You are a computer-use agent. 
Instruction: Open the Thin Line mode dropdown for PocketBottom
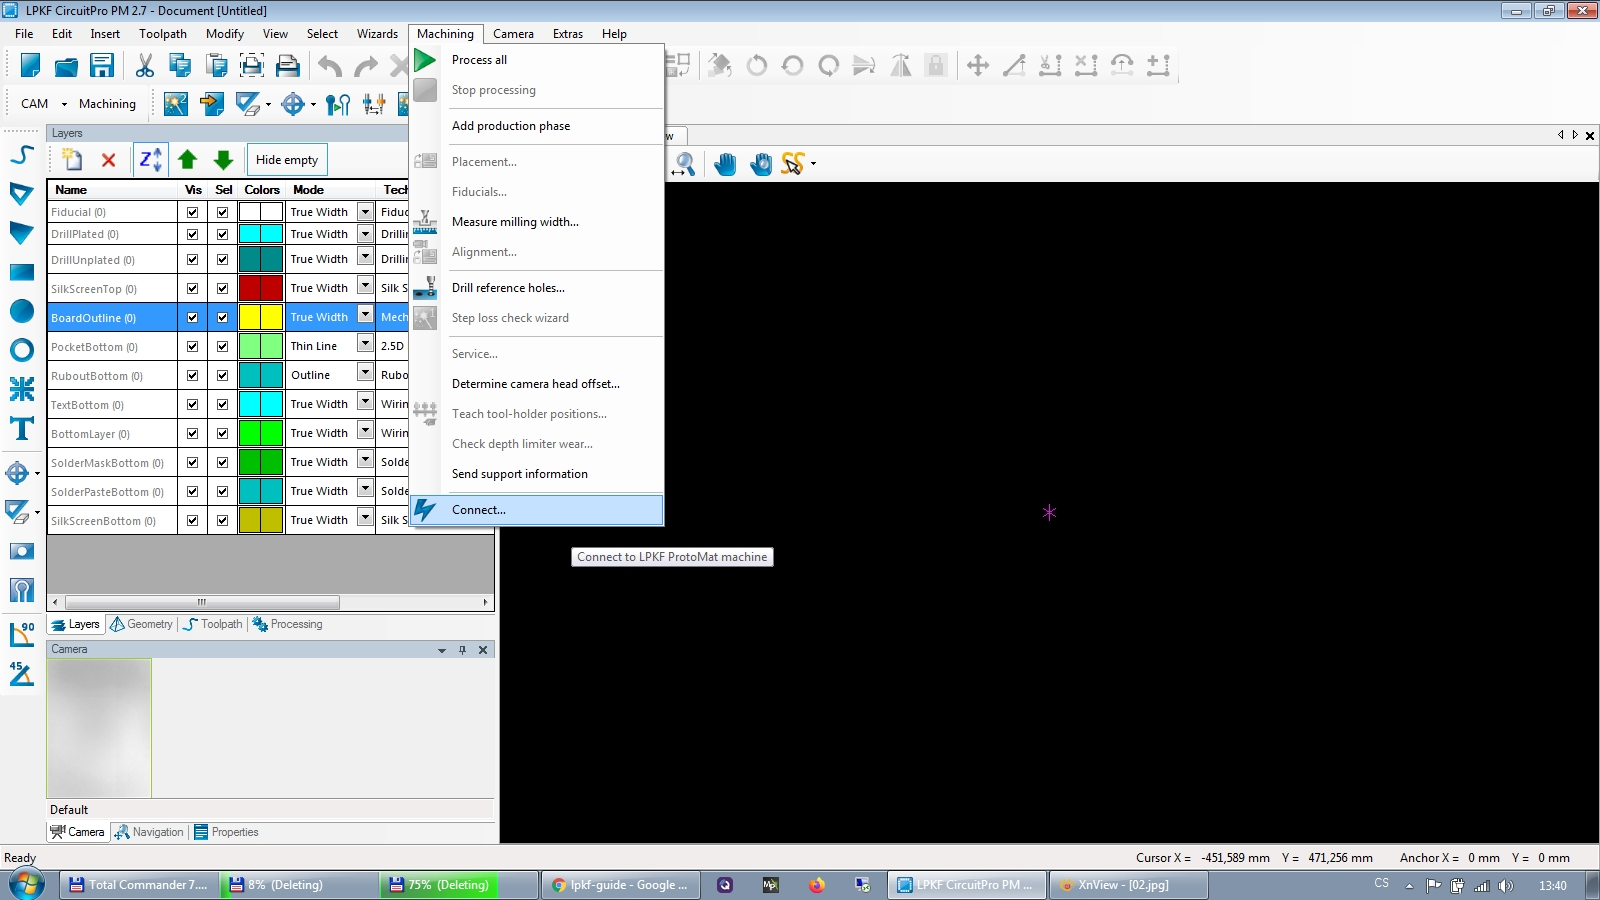pyautogui.click(x=365, y=344)
